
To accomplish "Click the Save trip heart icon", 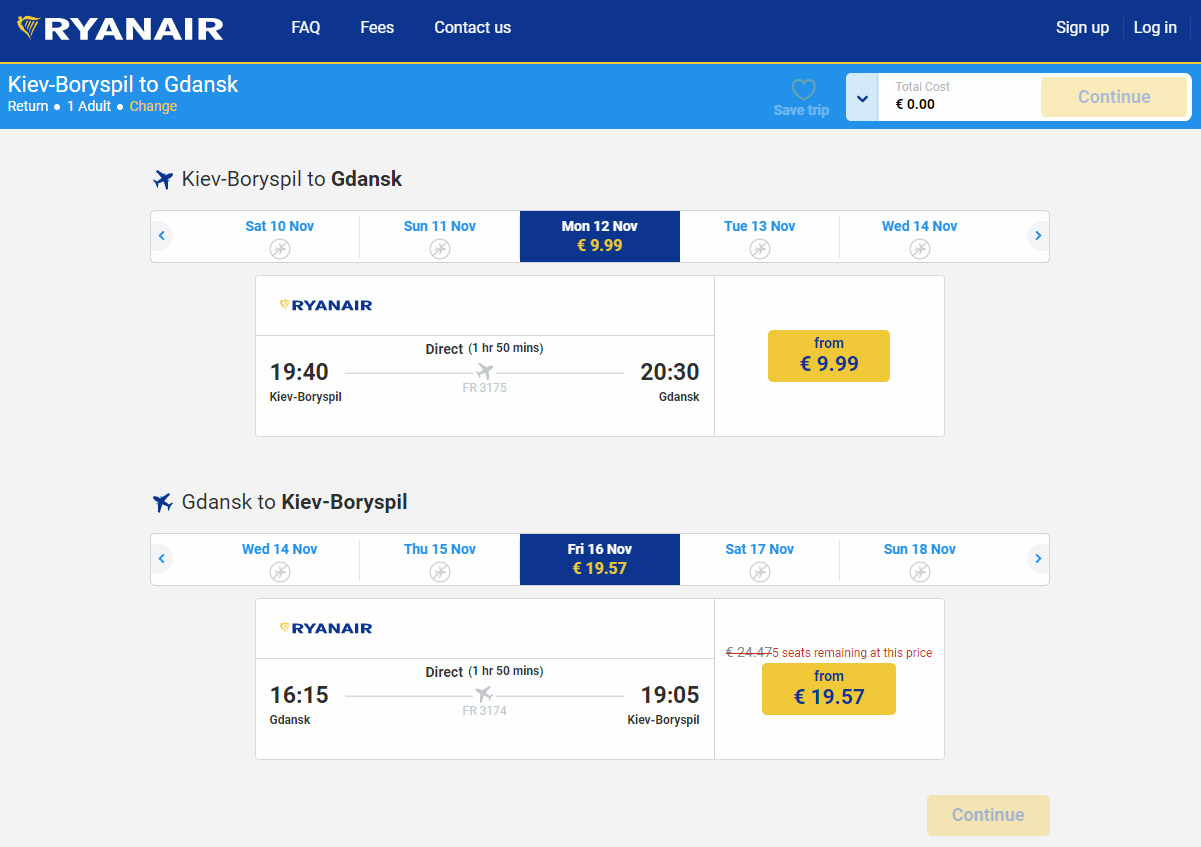I will point(803,90).
